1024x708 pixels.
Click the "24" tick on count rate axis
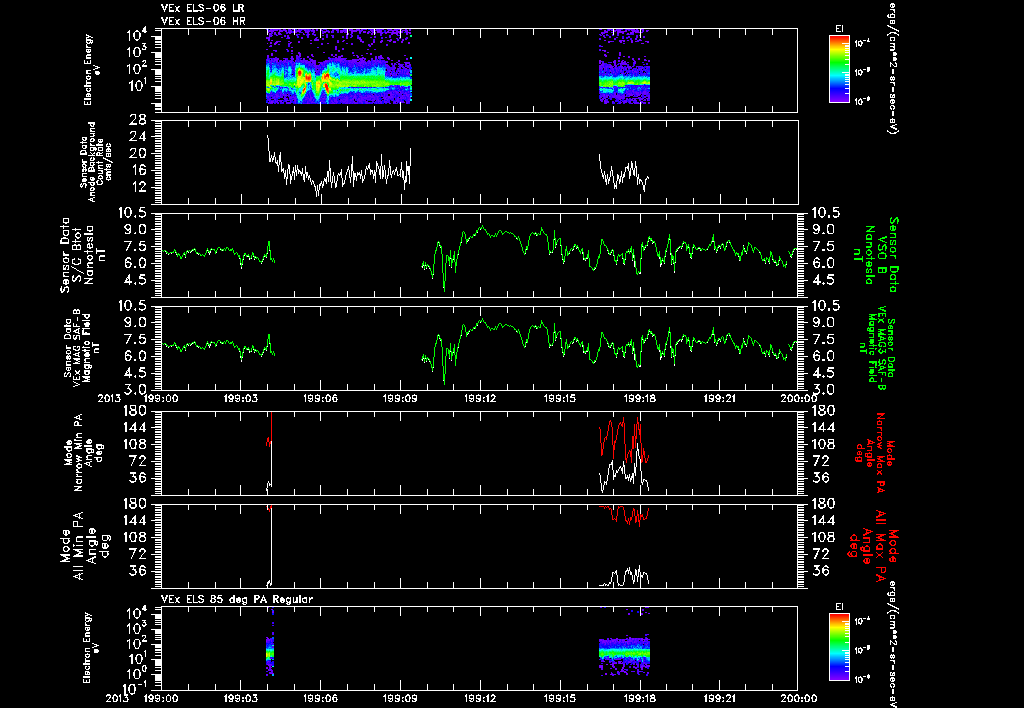tap(138, 137)
